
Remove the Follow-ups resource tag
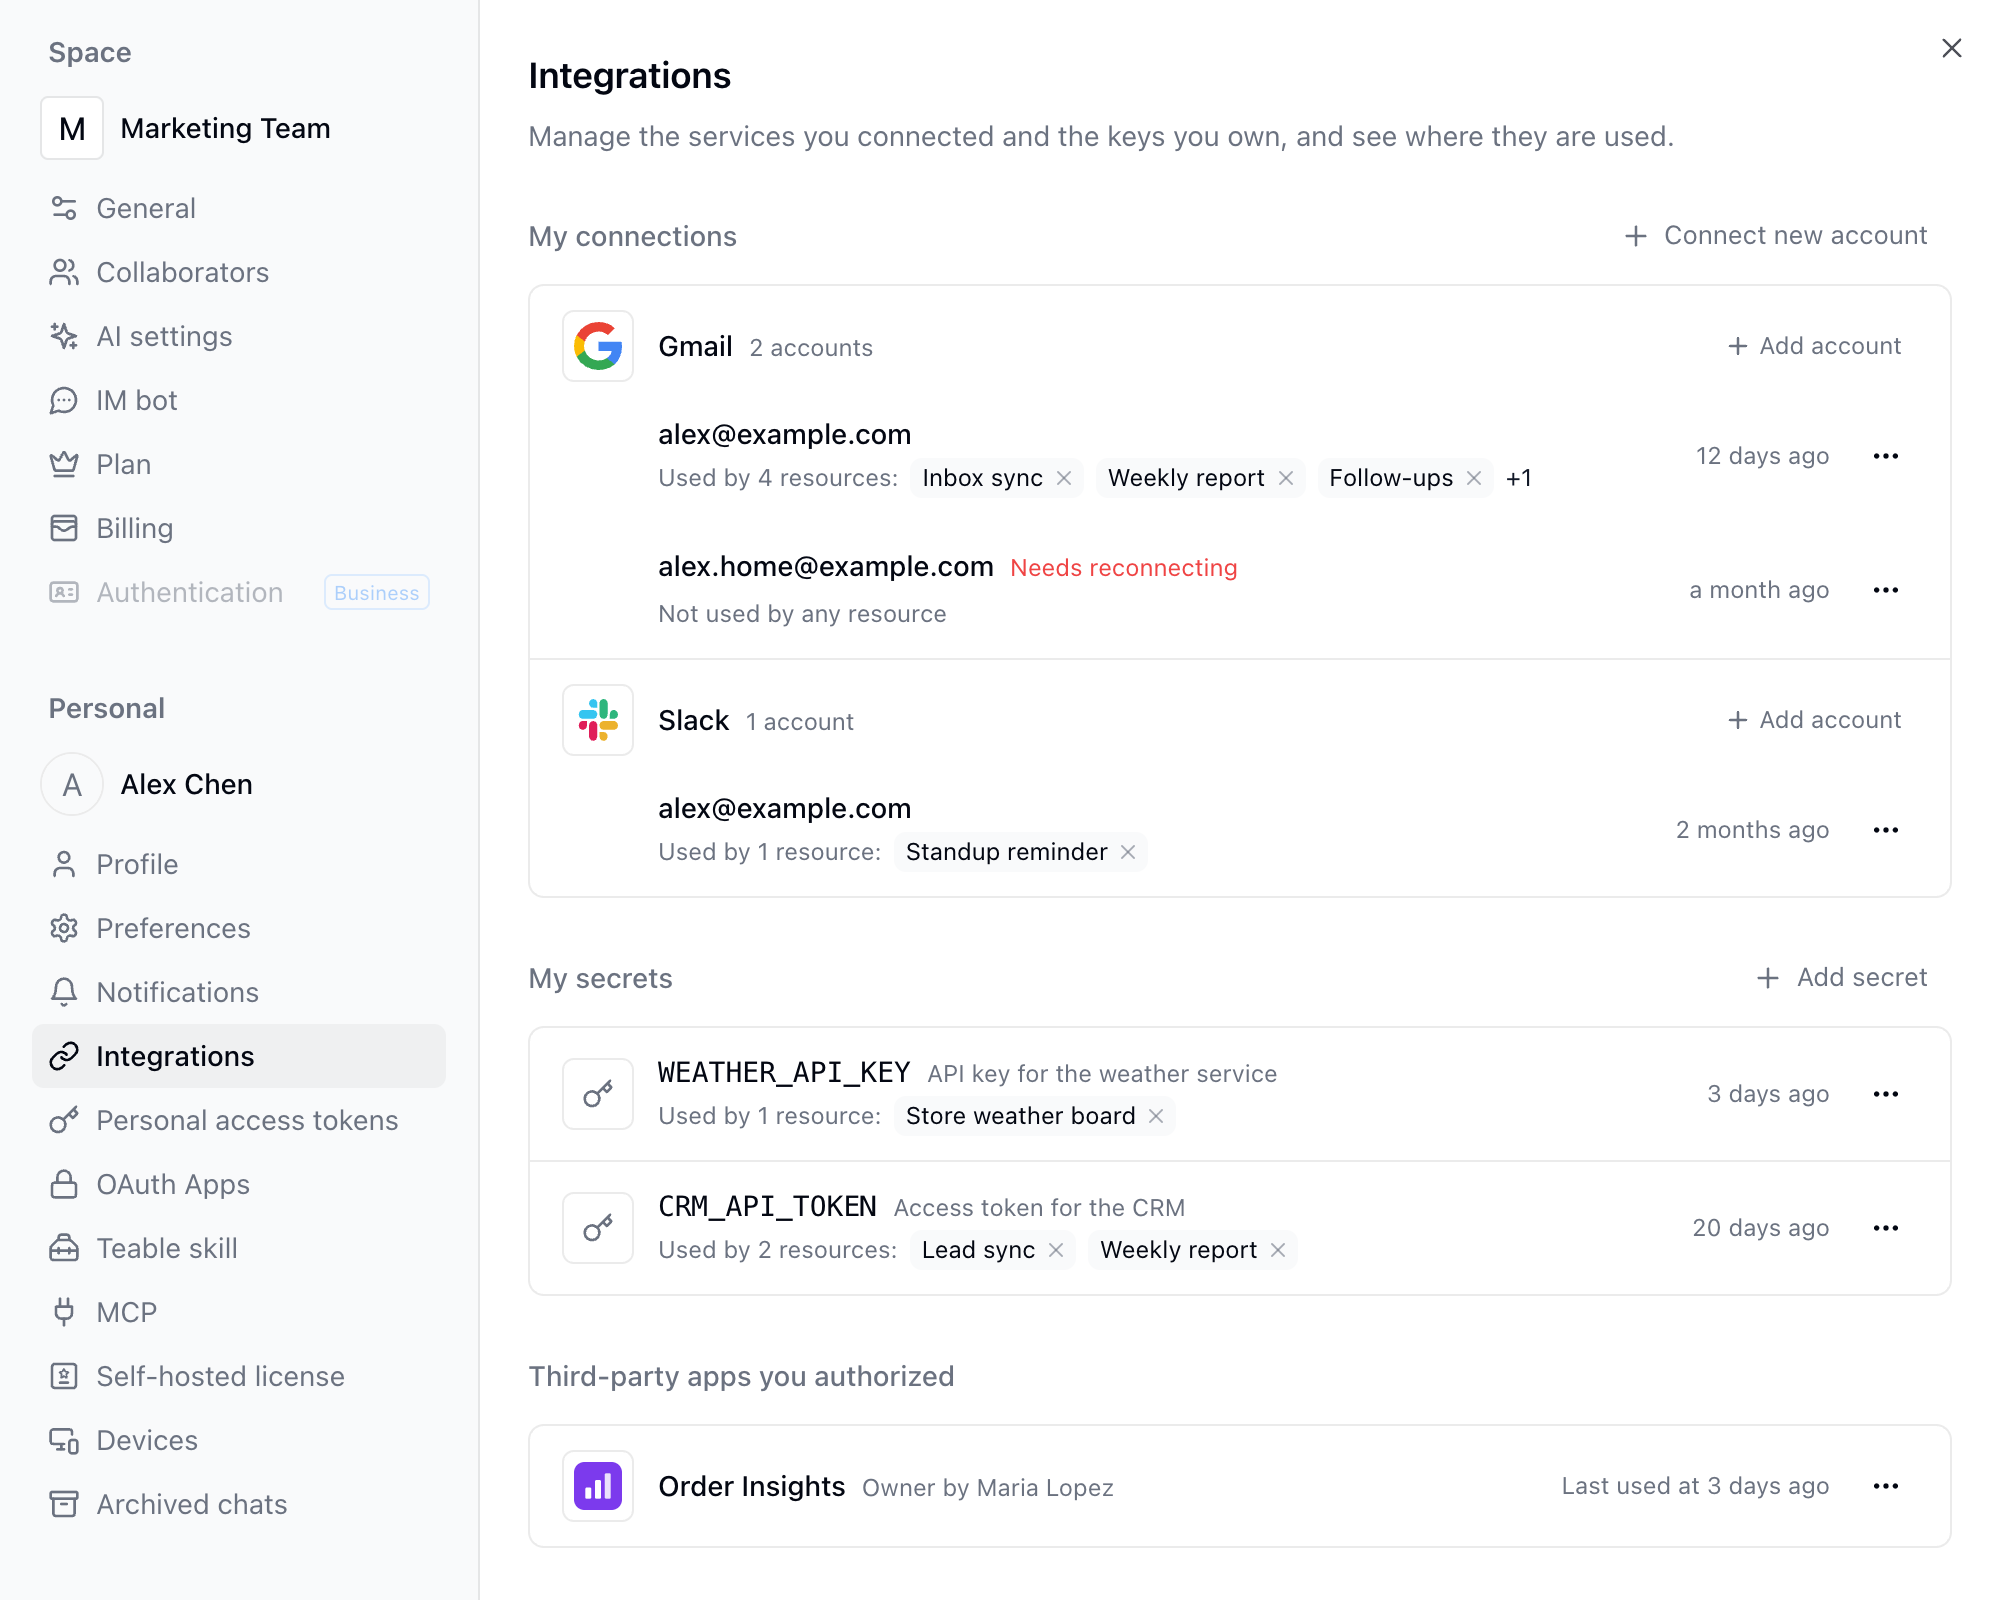pyautogui.click(x=1474, y=478)
